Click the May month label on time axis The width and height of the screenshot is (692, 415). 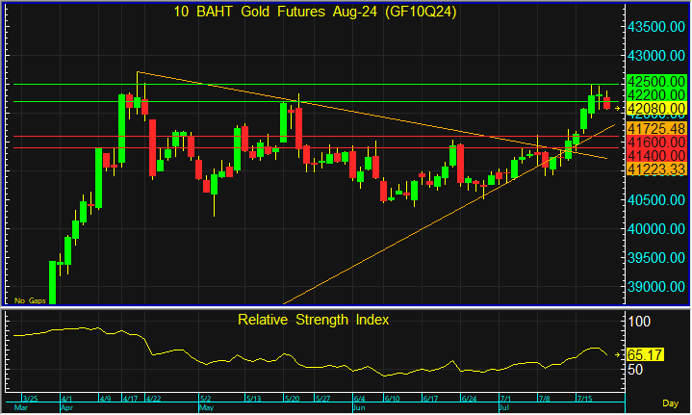click(204, 409)
